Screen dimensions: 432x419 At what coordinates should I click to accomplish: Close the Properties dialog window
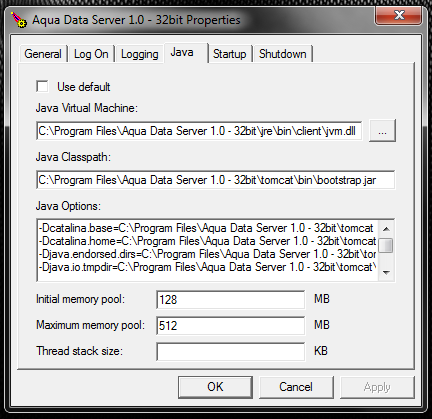[398, 15]
